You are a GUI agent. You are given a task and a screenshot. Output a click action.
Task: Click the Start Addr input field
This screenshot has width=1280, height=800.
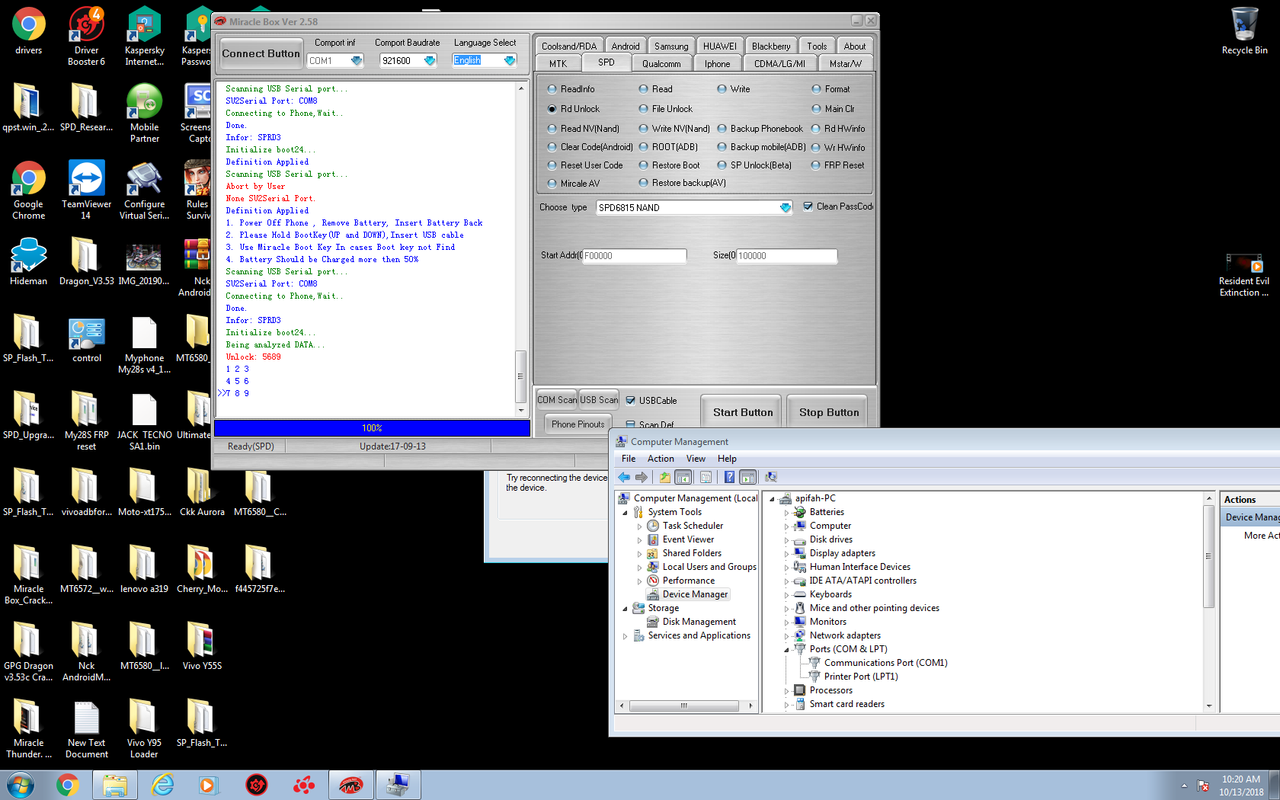634,256
